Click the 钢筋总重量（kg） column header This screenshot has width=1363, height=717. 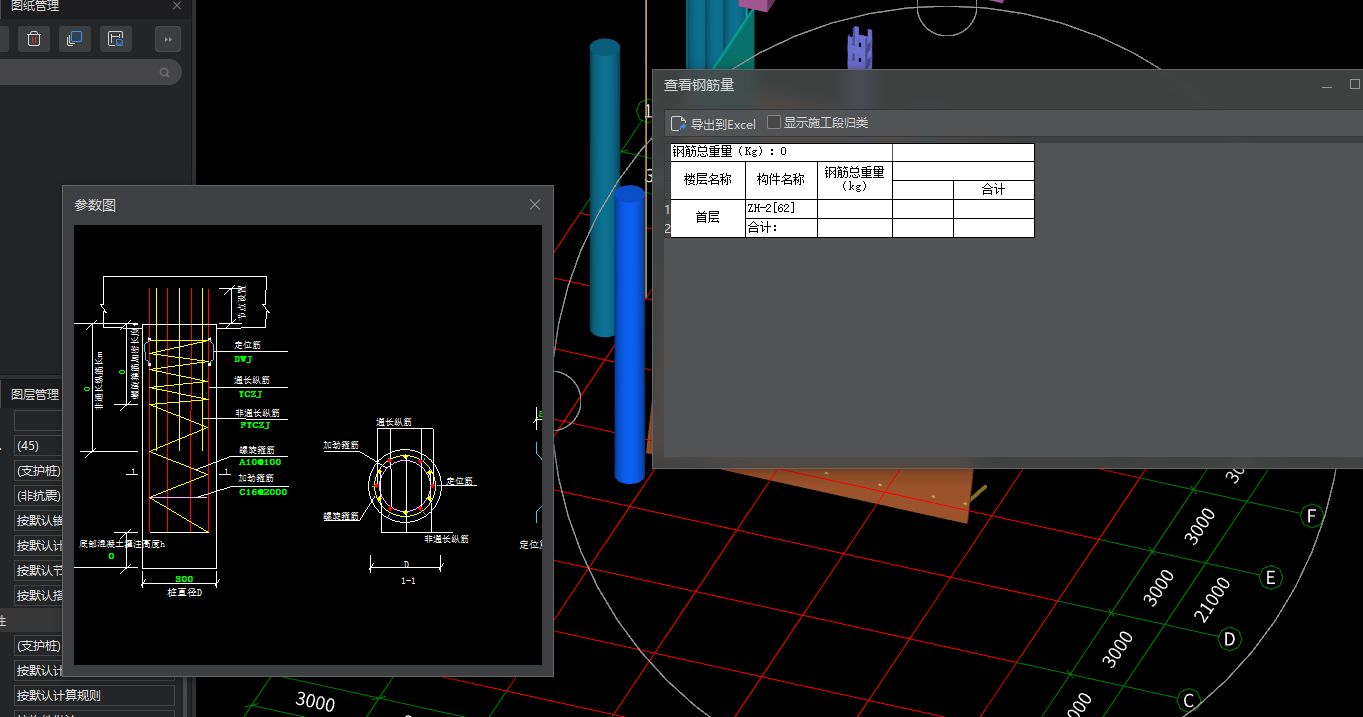coord(855,180)
